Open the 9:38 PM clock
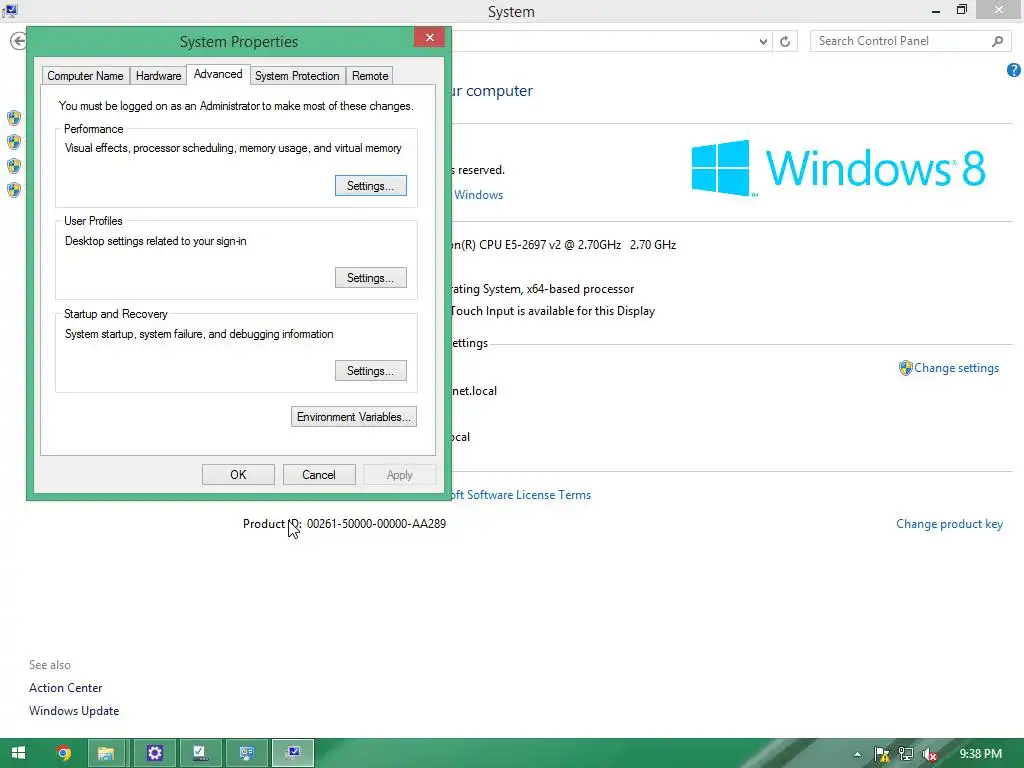The height and width of the screenshot is (768, 1024). (x=980, y=754)
